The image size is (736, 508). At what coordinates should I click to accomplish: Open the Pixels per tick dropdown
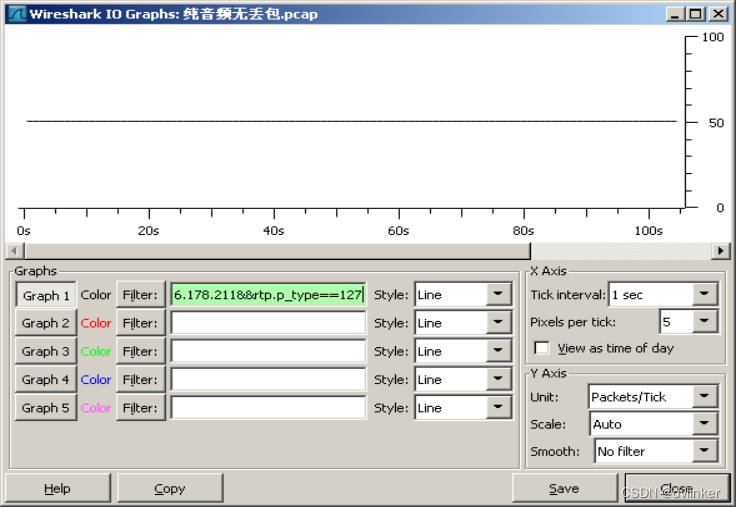(x=689, y=322)
